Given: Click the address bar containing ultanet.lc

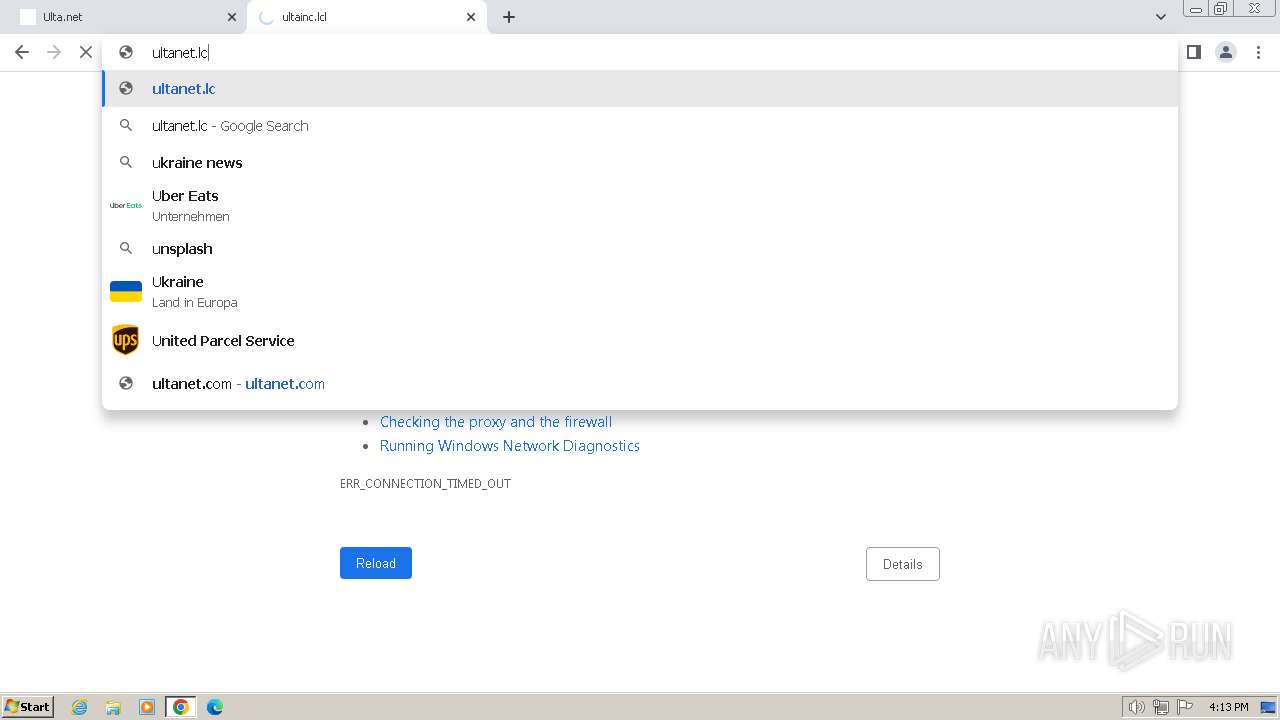Looking at the screenshot, I should pos(640,52).
